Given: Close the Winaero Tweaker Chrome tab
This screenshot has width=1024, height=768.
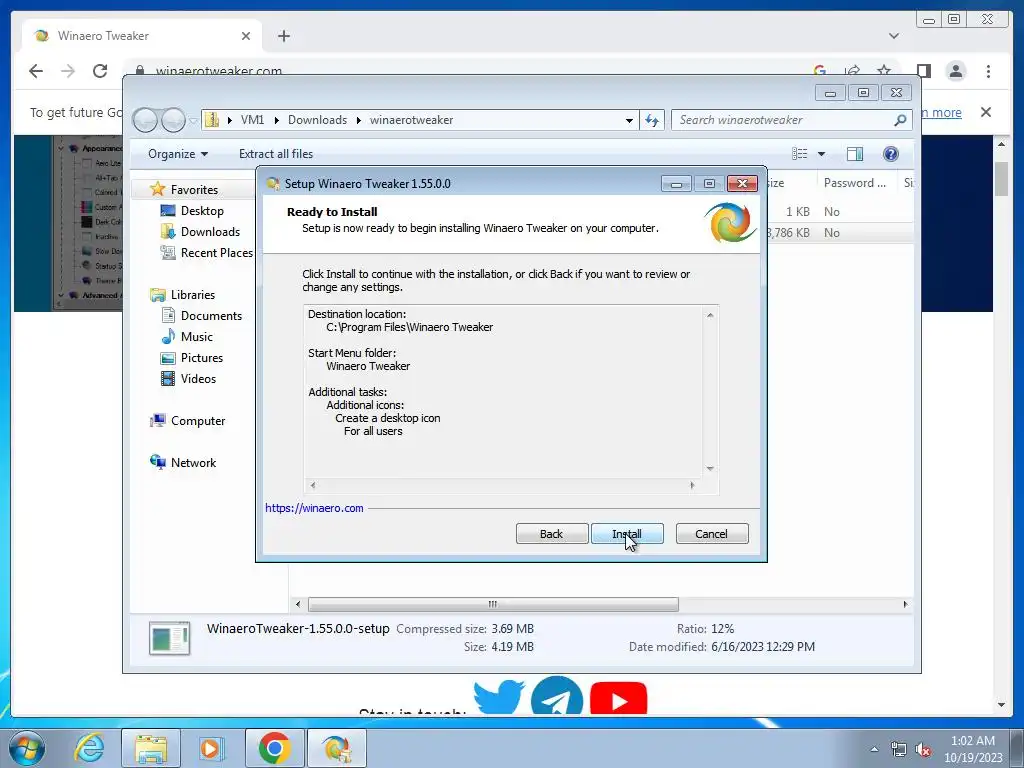Looking at the screenshot, I should [x=246, y=36].
